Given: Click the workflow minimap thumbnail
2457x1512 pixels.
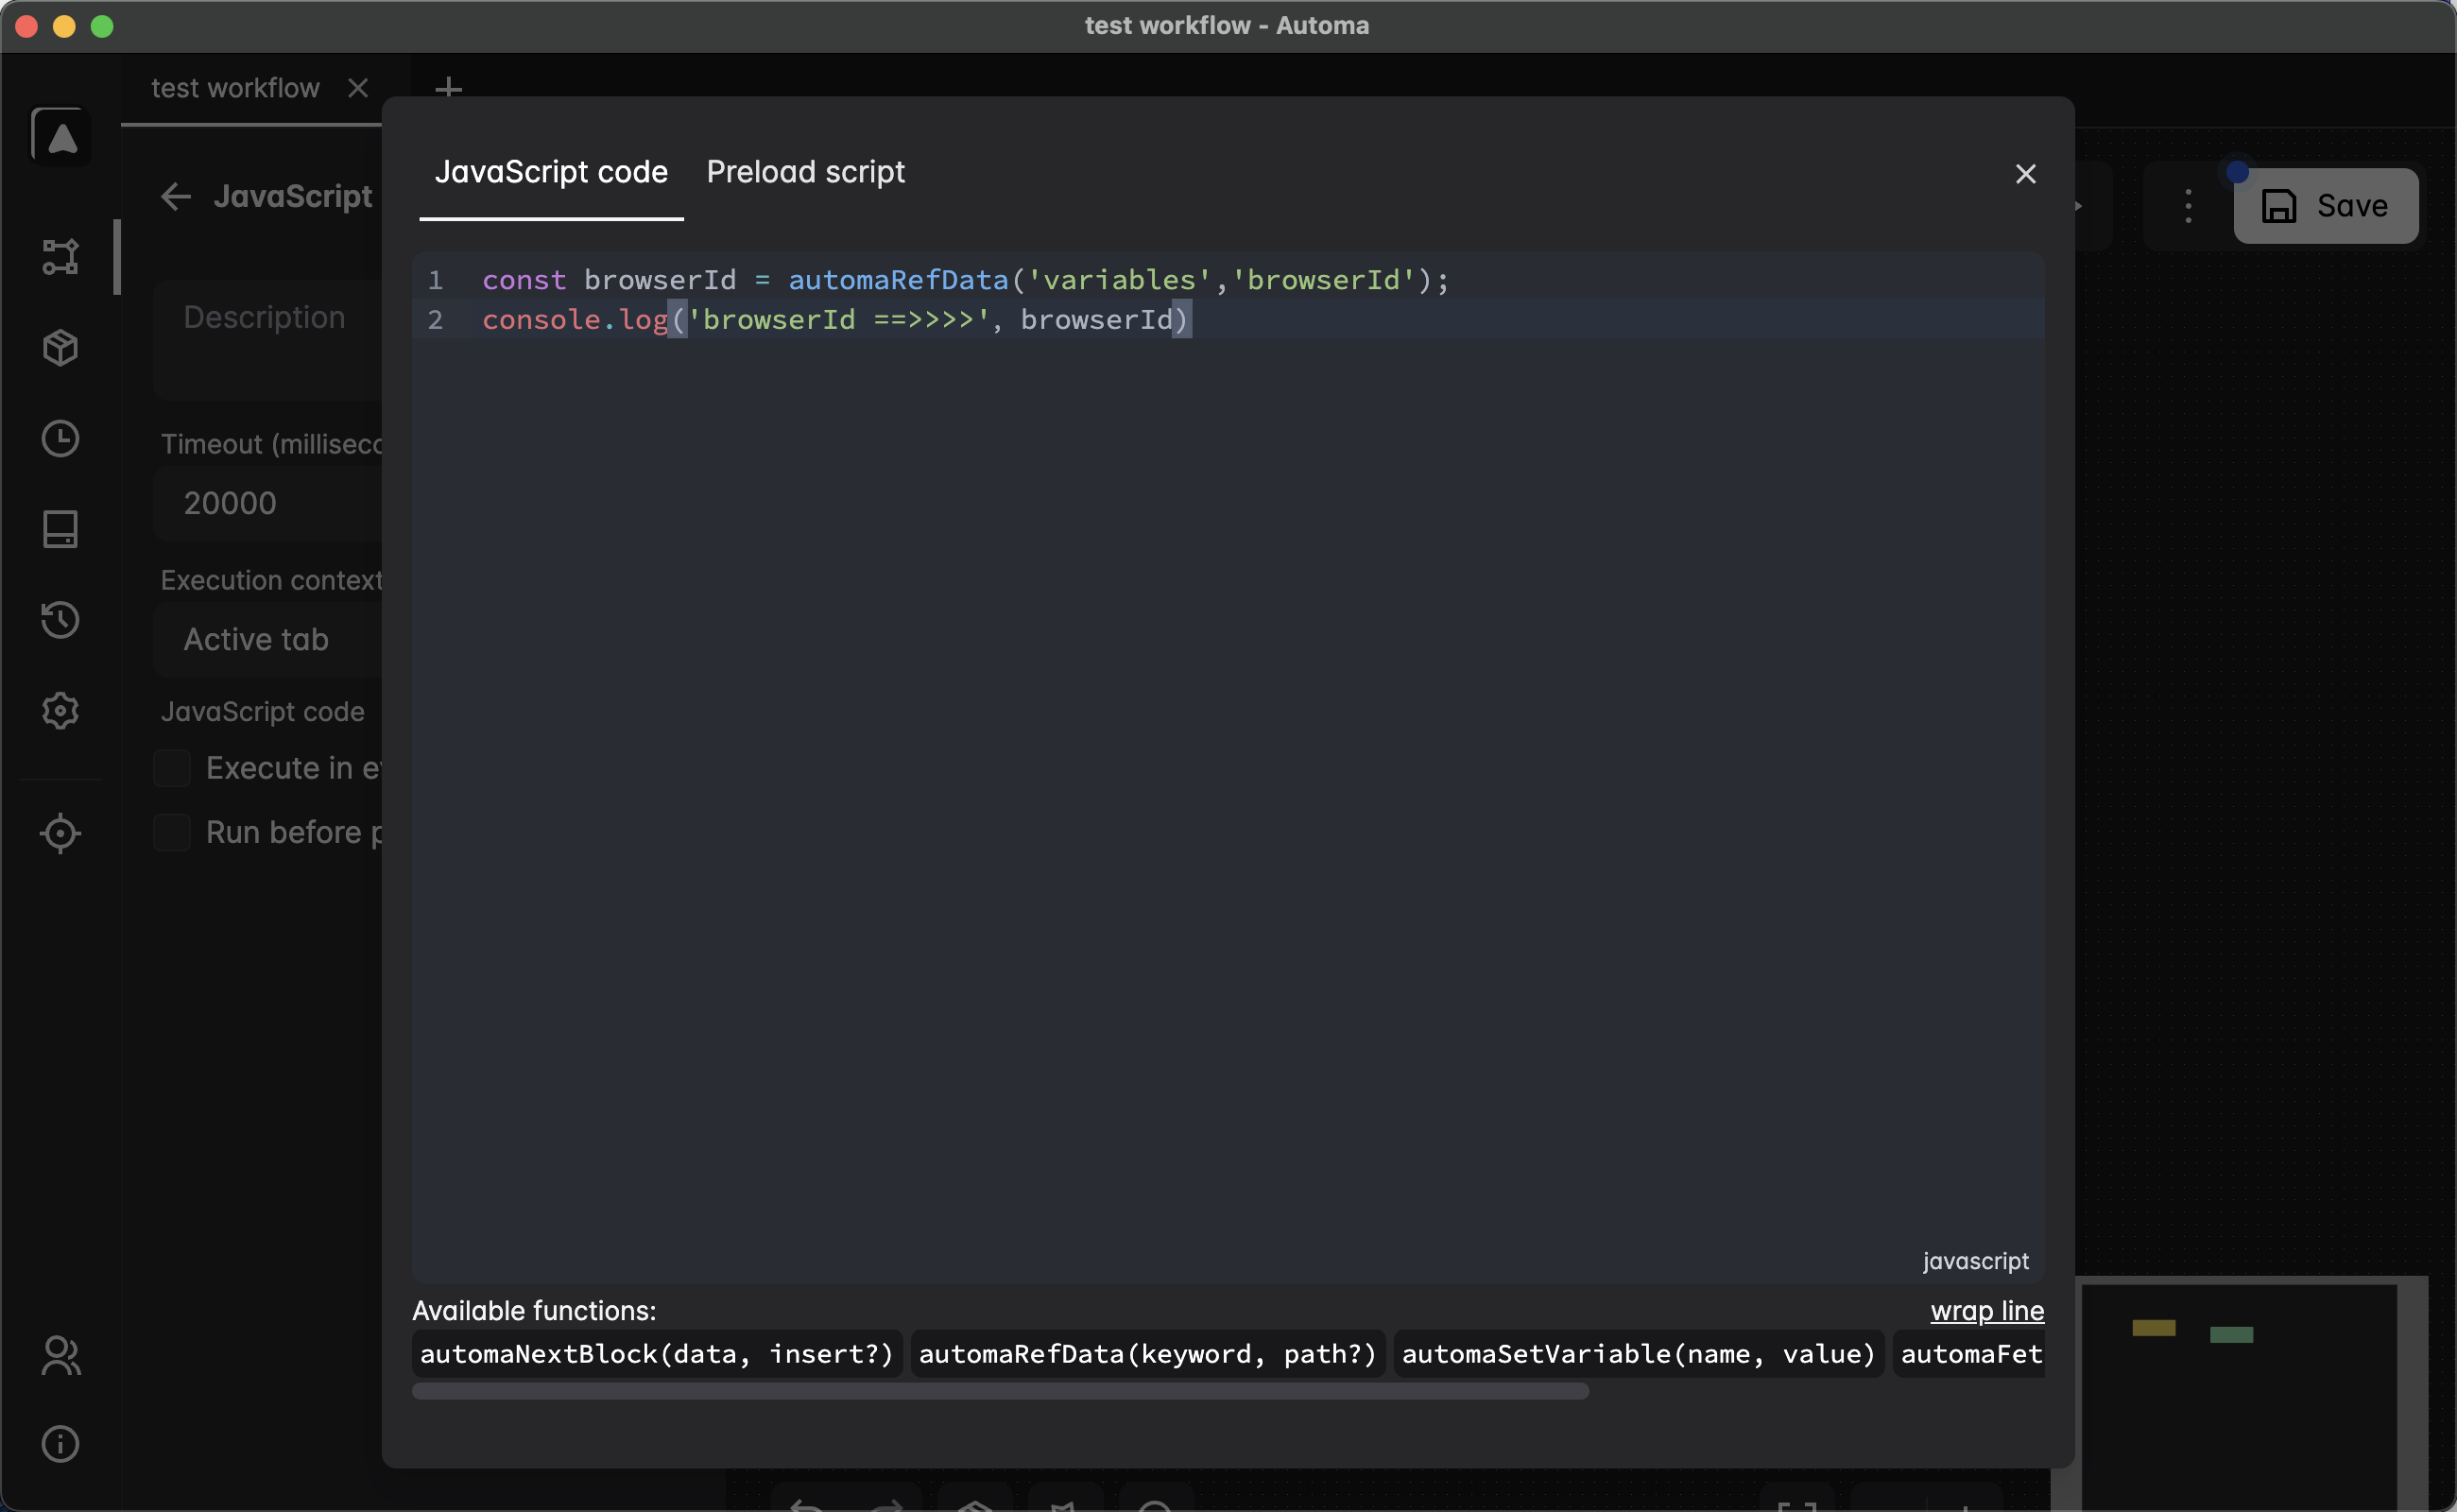Looking at the screenshot, I should 2238,1396.
